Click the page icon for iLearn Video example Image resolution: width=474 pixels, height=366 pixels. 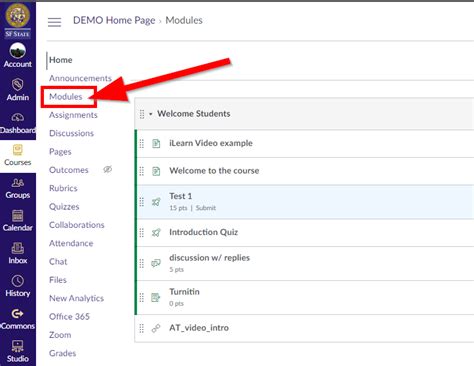point(156,143)
